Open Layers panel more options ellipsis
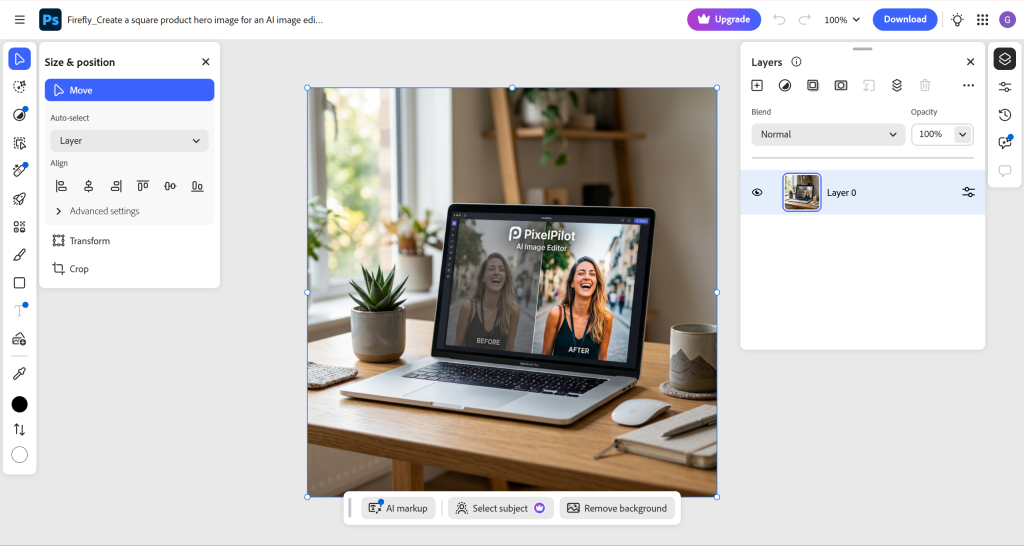The height and width of the screenshot is (546, 1024). [968, 86]
